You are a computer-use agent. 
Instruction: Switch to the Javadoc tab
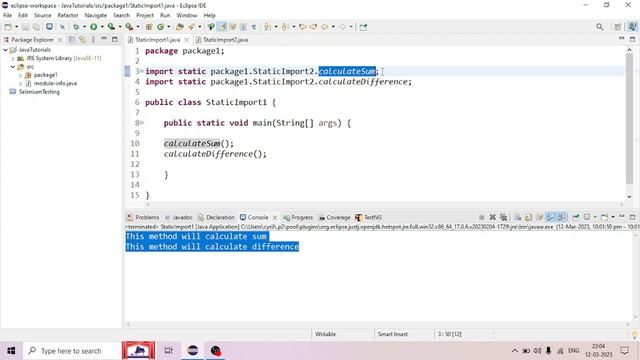pos(178,217)
